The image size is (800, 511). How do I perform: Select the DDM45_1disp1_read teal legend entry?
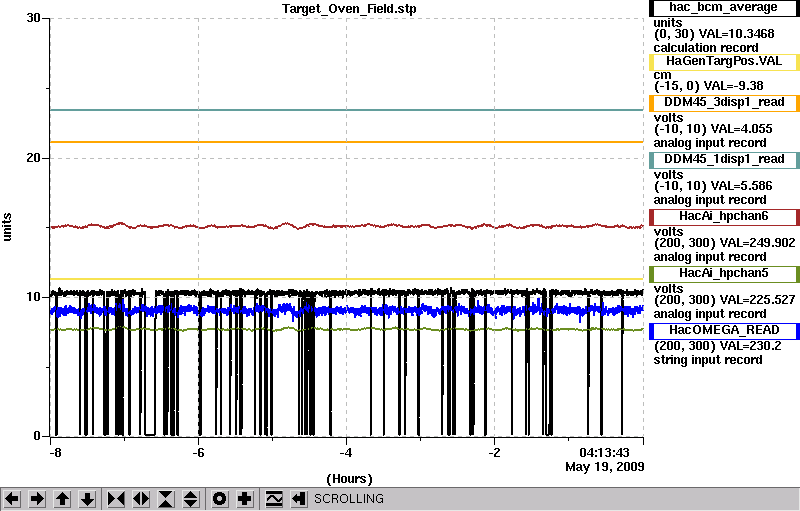coord(724,160)
